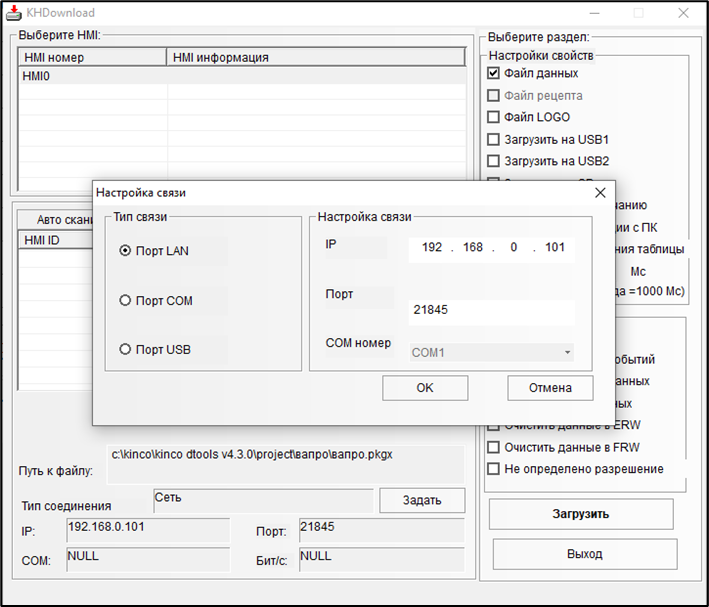Click the Порт field showing 21845 in dialog
This screenshot has height=607, width=709.
coord(492,312)
